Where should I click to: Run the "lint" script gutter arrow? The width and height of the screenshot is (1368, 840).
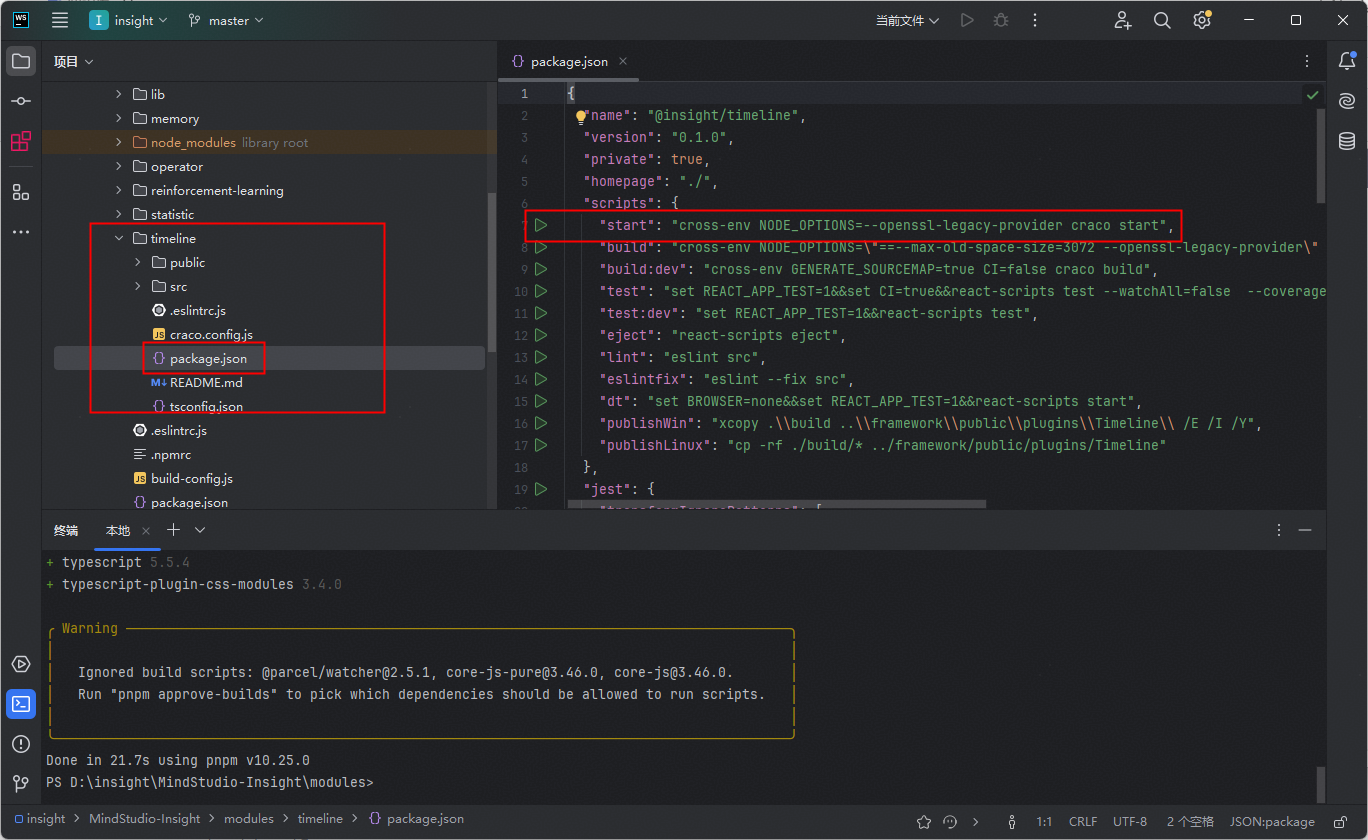(541, 357)
